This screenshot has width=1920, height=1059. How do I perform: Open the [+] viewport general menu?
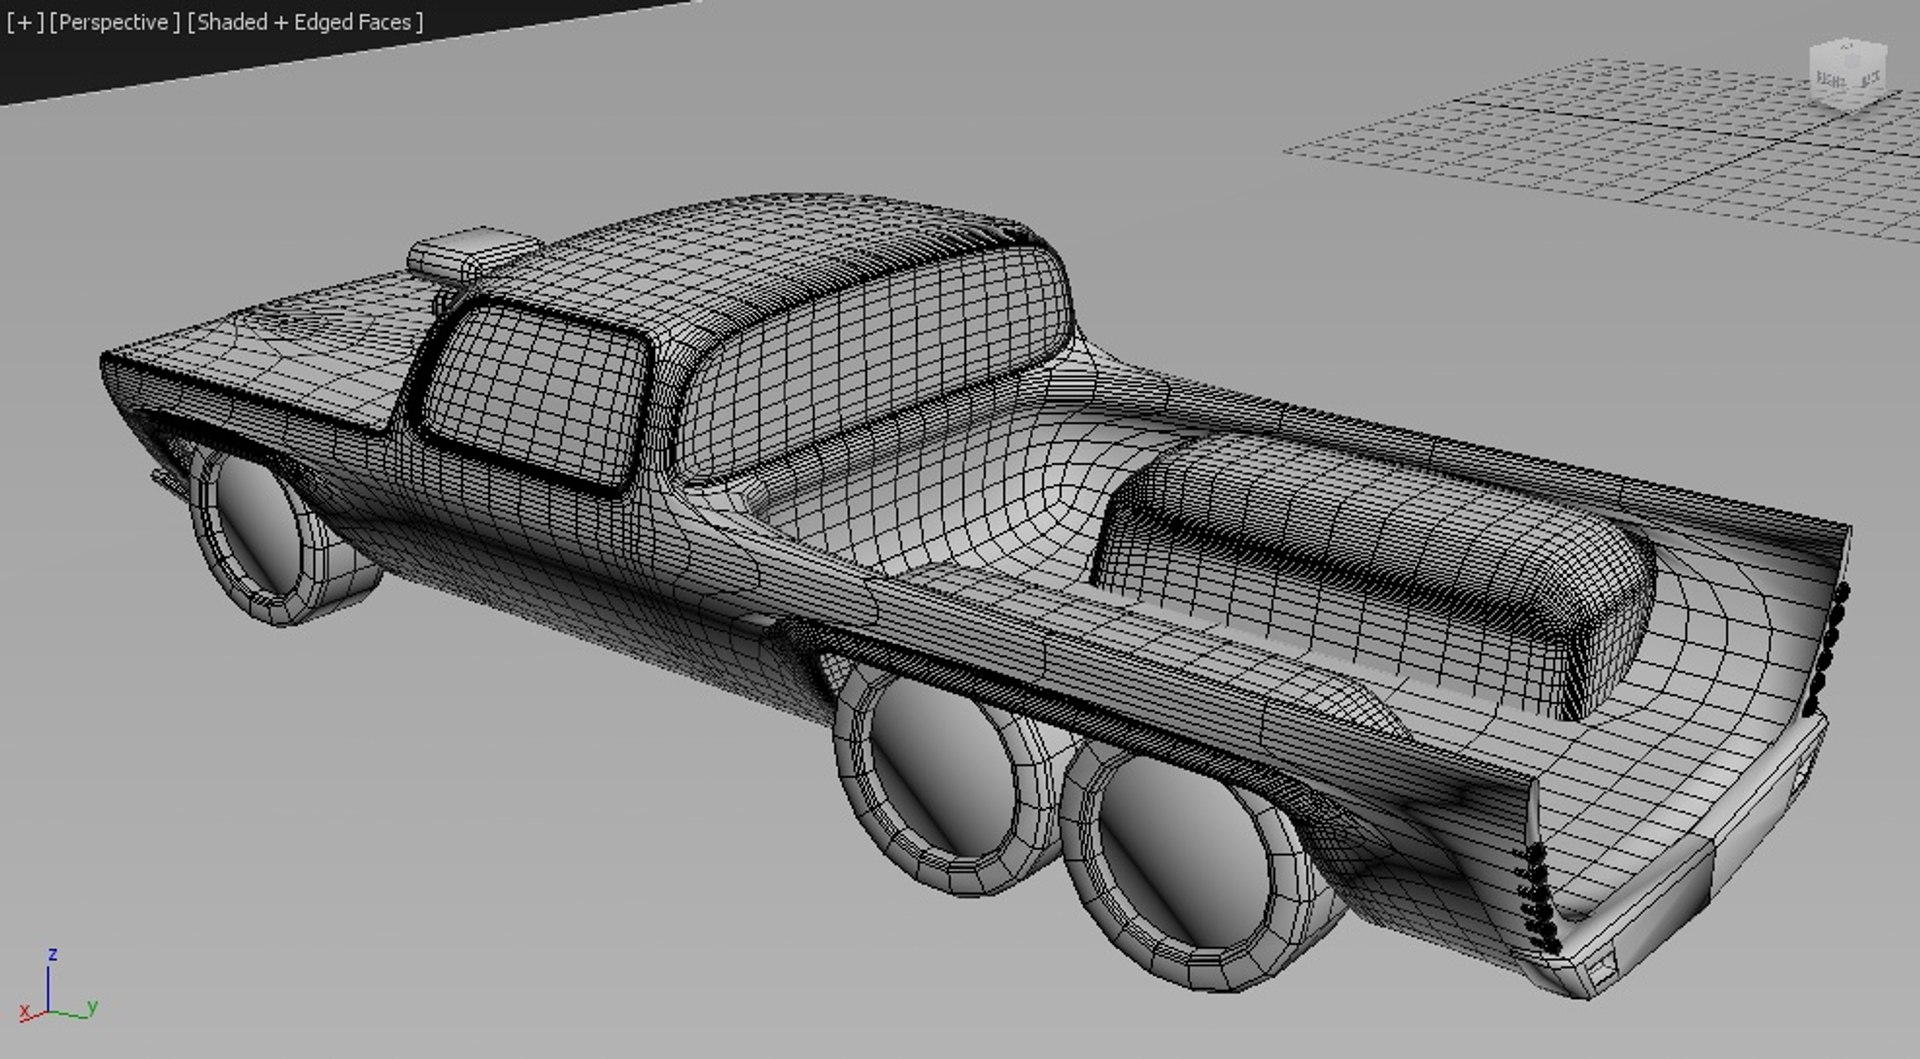[x=24, y=22]
